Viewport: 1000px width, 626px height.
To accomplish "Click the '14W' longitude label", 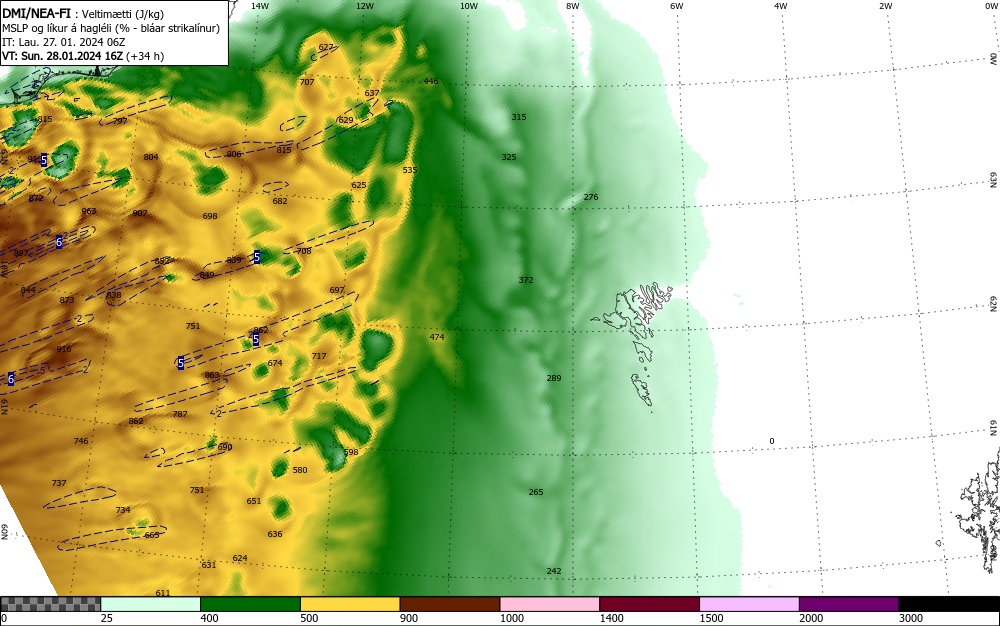I will pyautogui.click(x=260, y=6).
